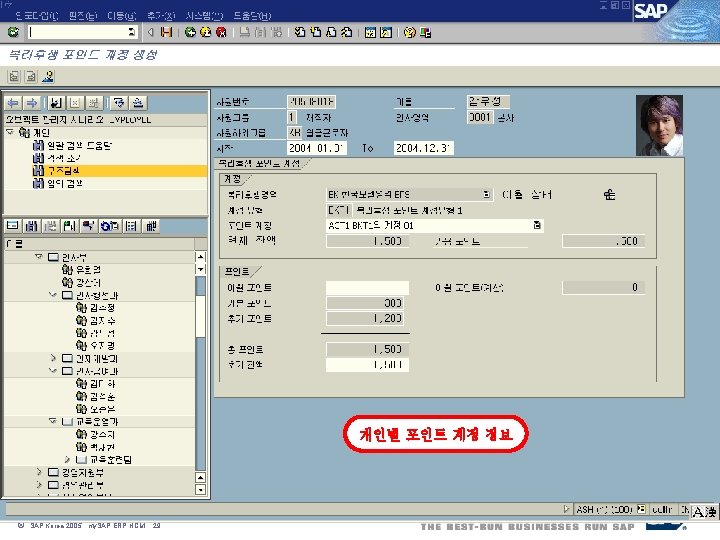Click the funnel filter icon in object manager

[119, 103]
